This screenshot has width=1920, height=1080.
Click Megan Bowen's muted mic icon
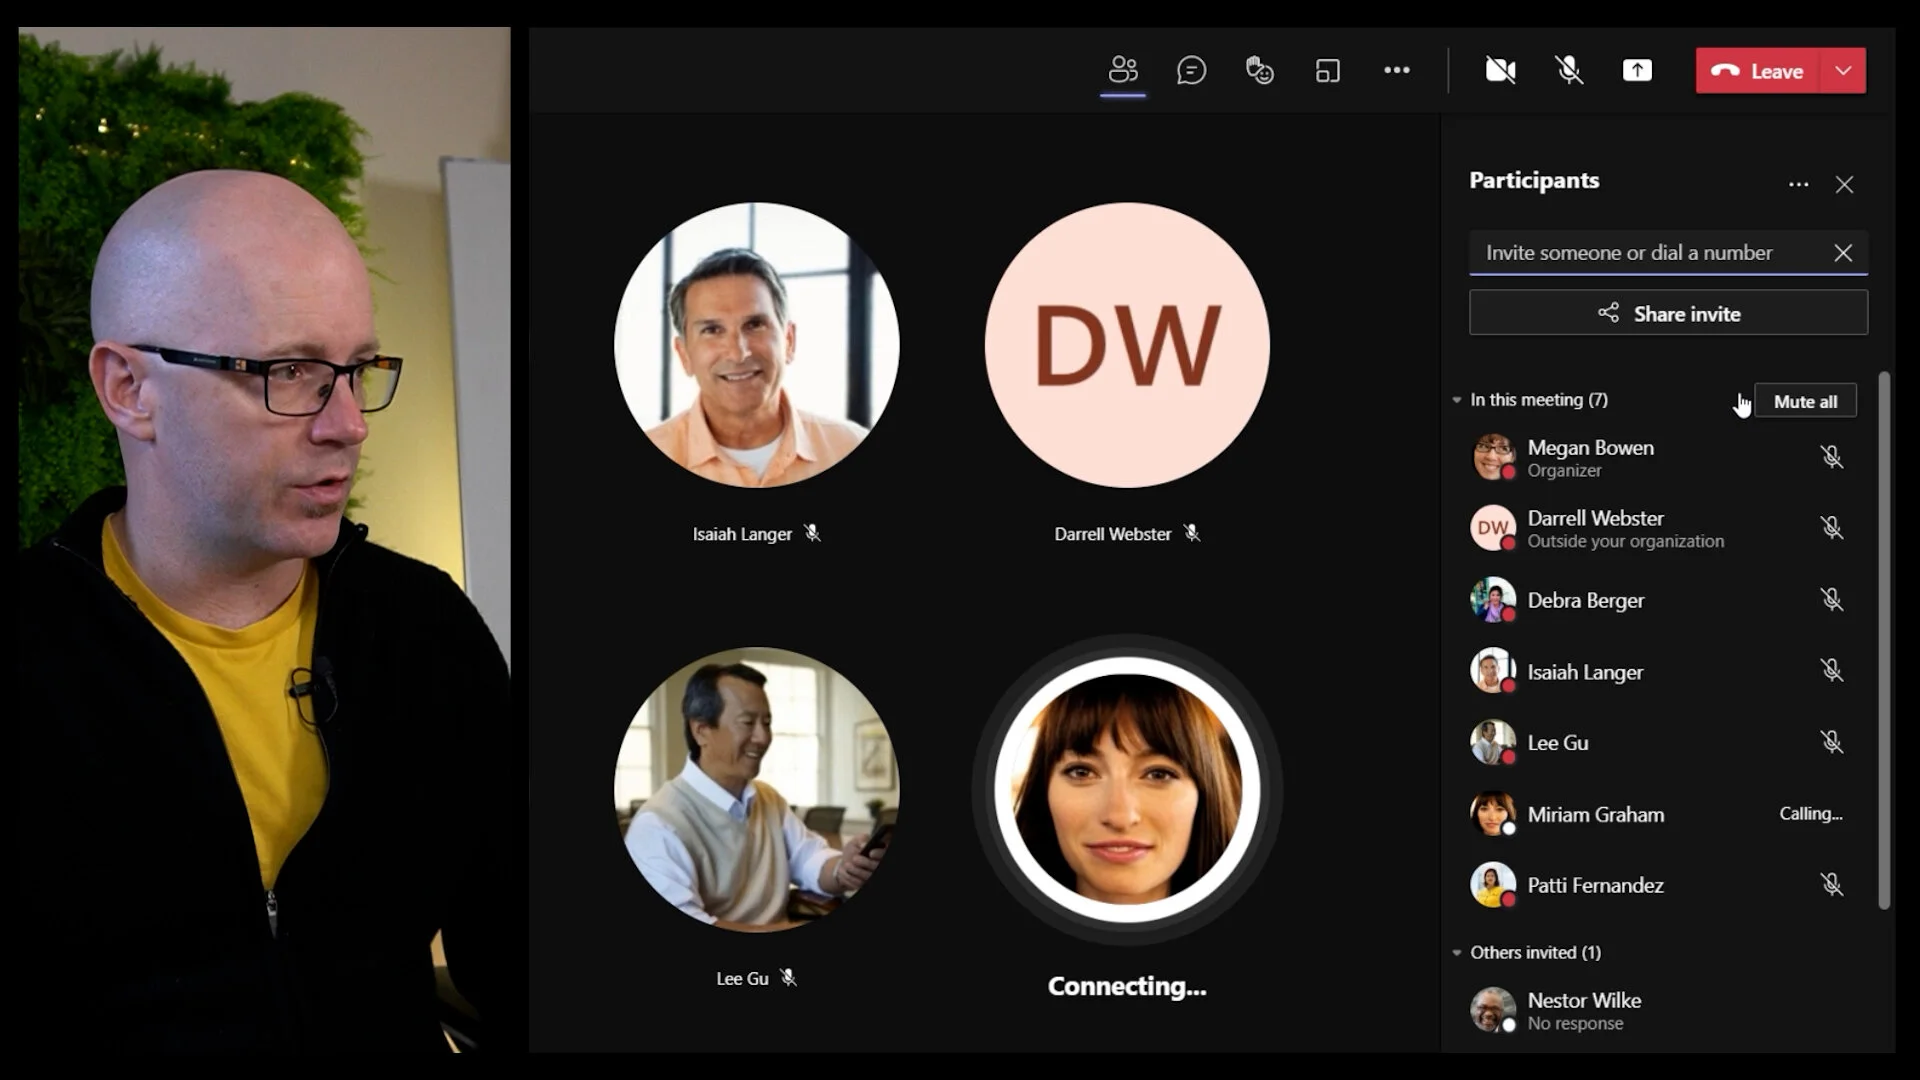coord(1831,457)
